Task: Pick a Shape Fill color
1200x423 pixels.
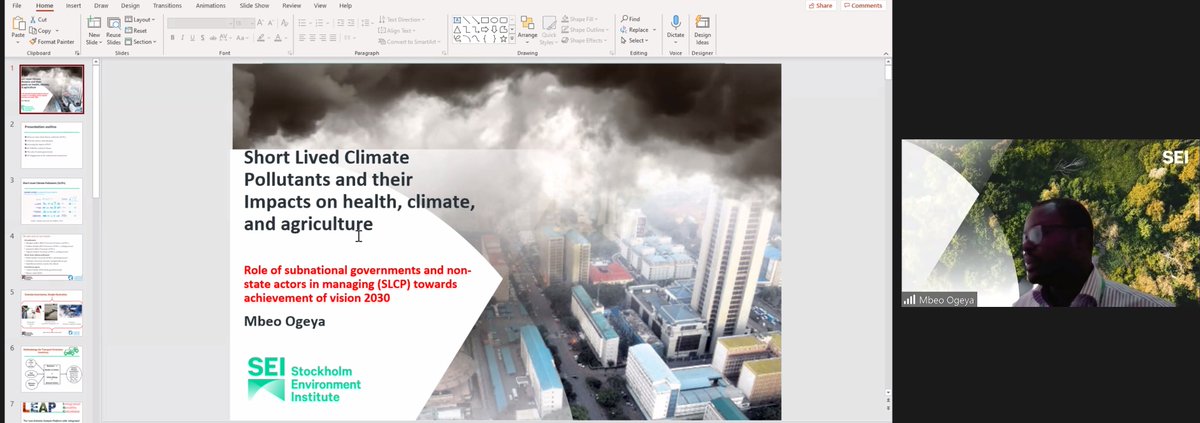Action: click(579, 19)
